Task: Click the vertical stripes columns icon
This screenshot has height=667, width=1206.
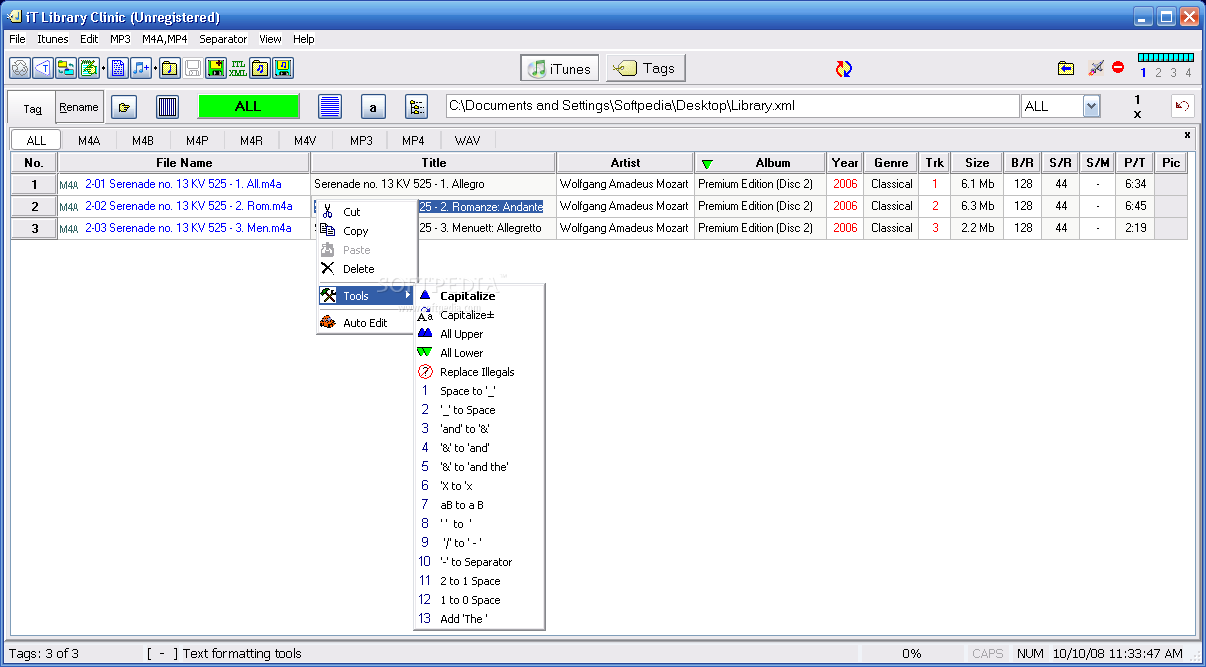Action: coord(168,107)
